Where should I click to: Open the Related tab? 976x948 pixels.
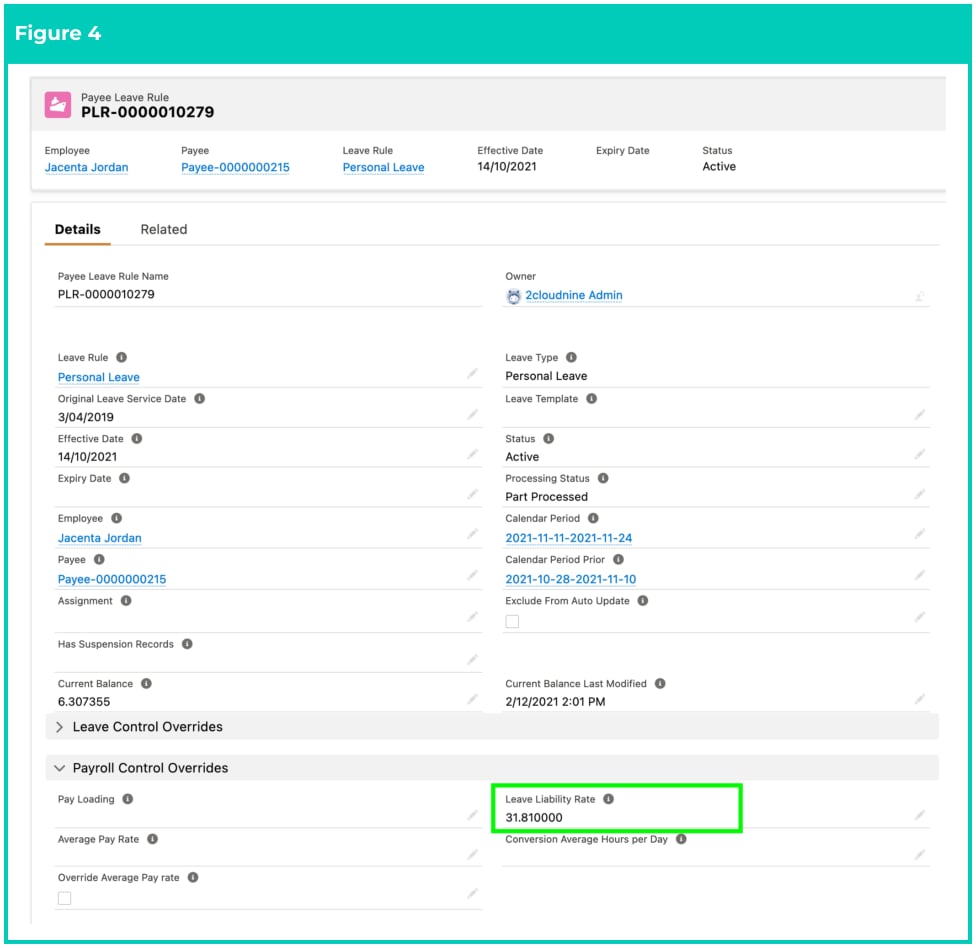click(x=164, y=229)
